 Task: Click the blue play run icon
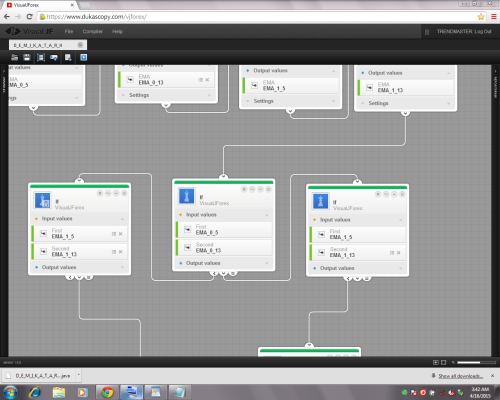[83, 57]
